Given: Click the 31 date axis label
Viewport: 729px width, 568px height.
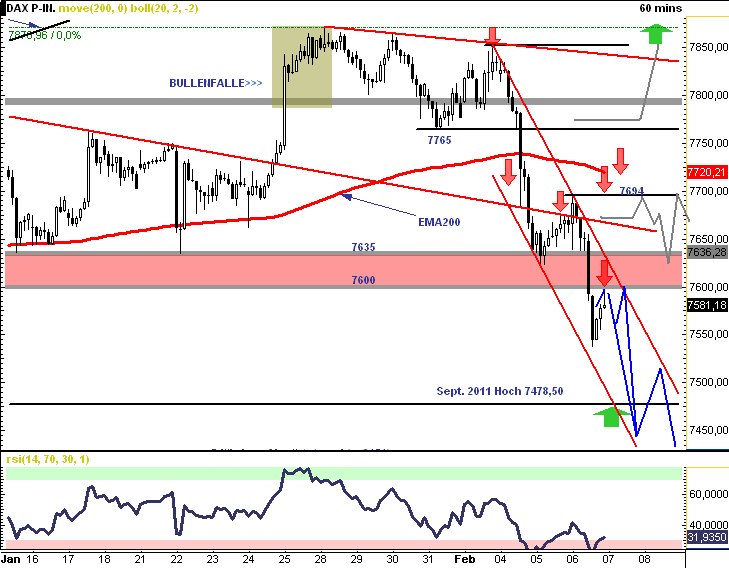Looking at the screenshot, I should [428, 559].
